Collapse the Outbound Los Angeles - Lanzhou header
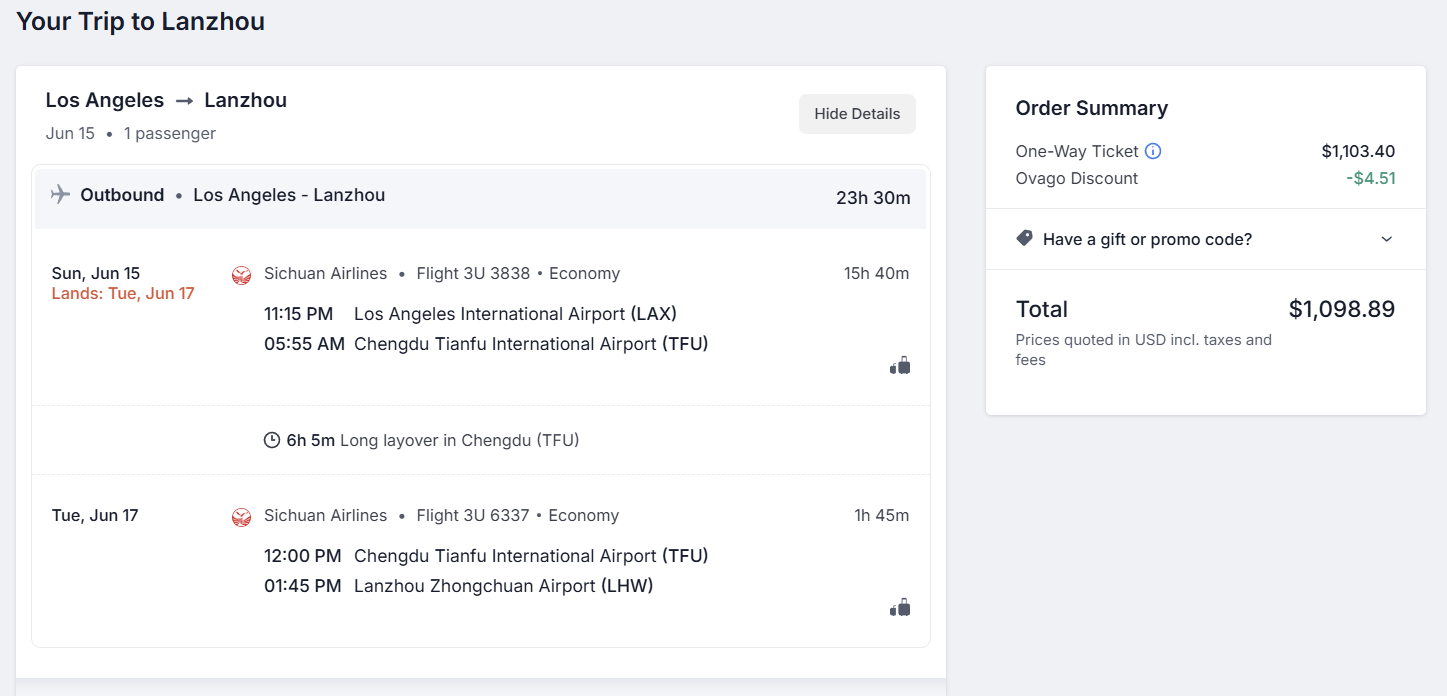The image size is (1447, 696). pyautogui.click(x=480, y=197)
